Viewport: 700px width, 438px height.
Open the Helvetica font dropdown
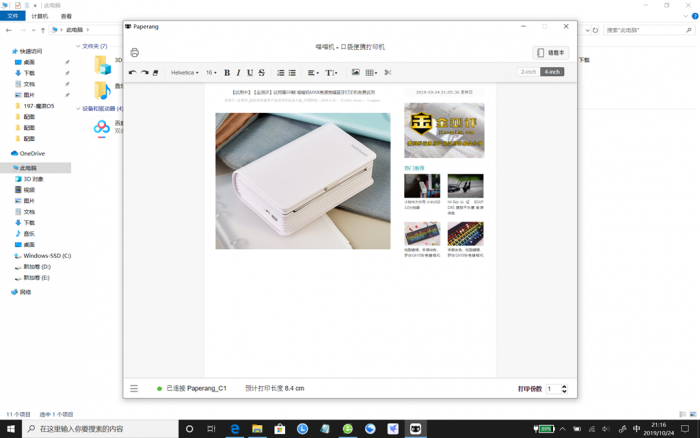tap(184, 73)
